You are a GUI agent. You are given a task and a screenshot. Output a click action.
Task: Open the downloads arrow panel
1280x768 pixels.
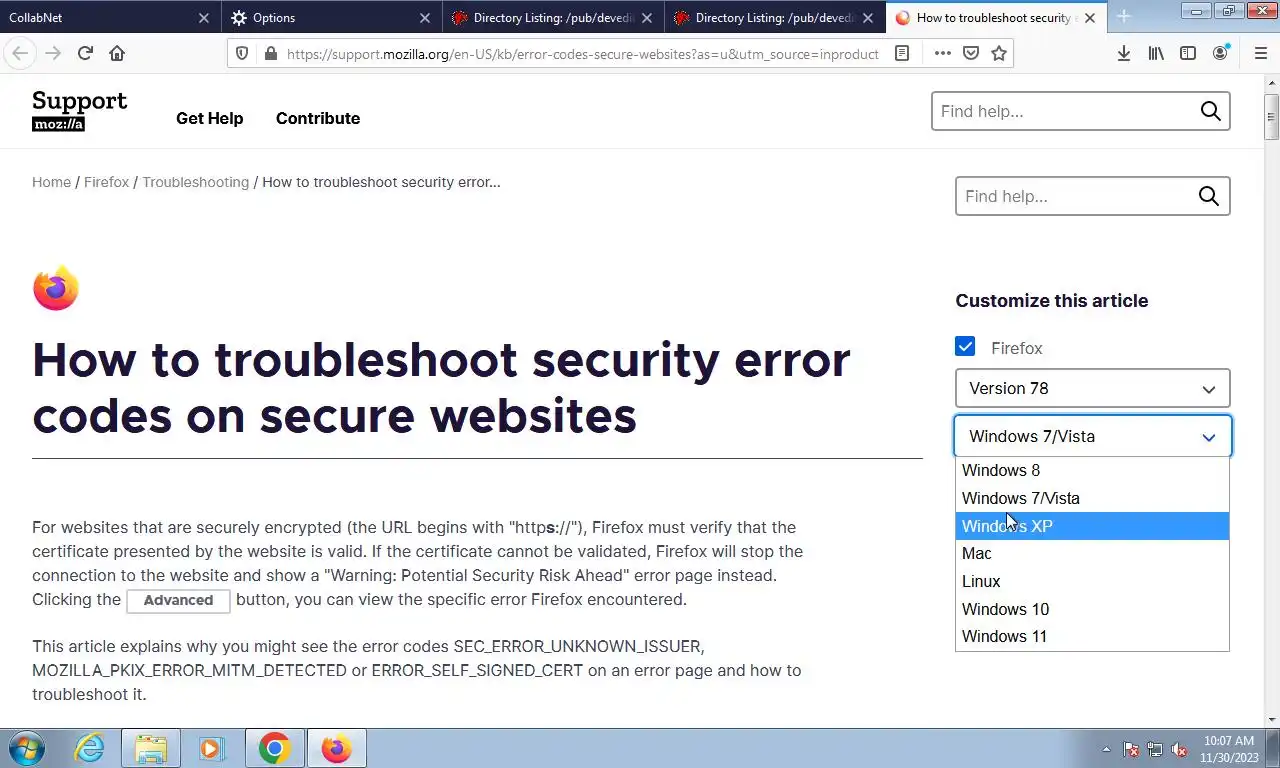click(1124, 54)
